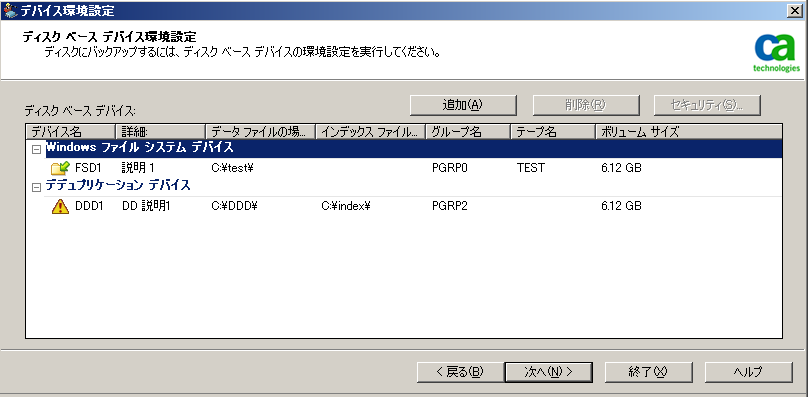
Task: Click the セキュリティ(S)... button
Action: click(x=707, y=105)
